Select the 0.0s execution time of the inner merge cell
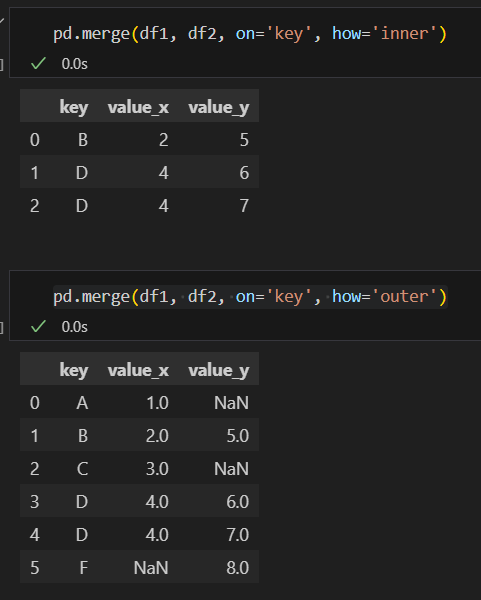481x600 pixels. pyautogui.click(x=75, y=64)
